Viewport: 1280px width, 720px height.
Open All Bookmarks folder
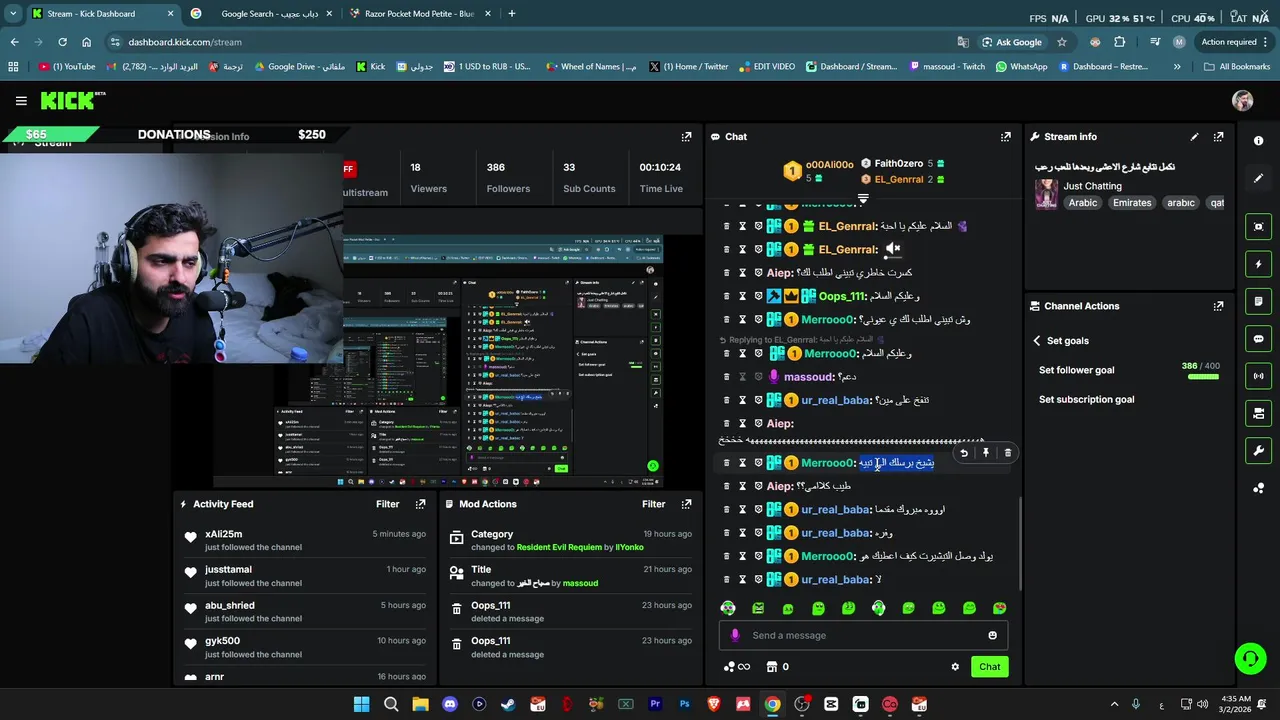click(1237, 67)
